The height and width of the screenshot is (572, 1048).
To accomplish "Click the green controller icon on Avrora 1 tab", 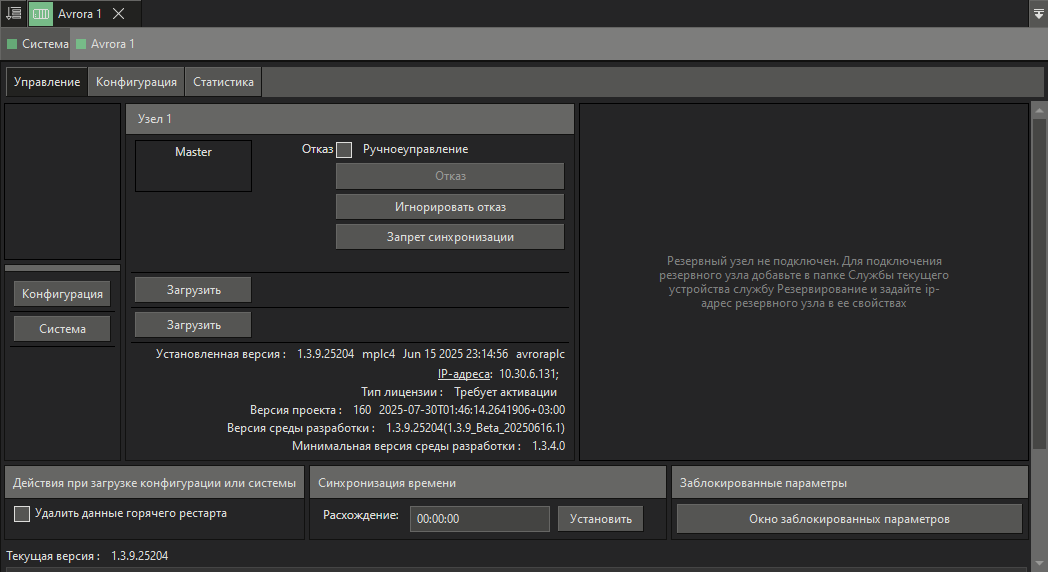I will click(x=41, y=13).
